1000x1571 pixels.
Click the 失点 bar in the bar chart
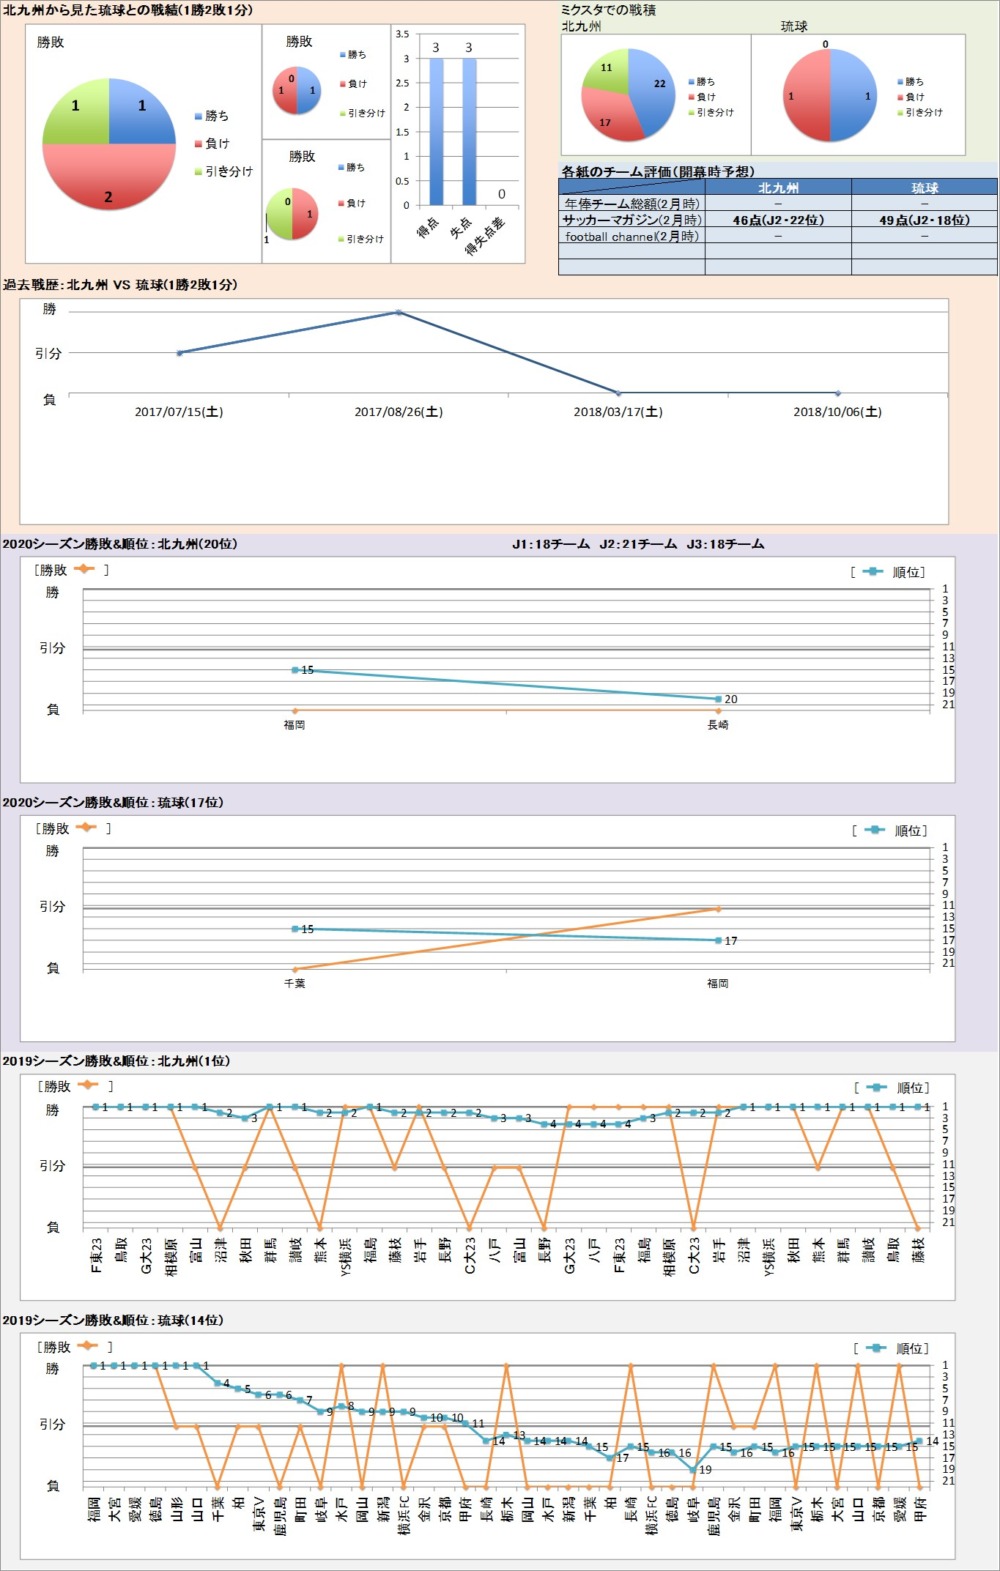[468, 131]
